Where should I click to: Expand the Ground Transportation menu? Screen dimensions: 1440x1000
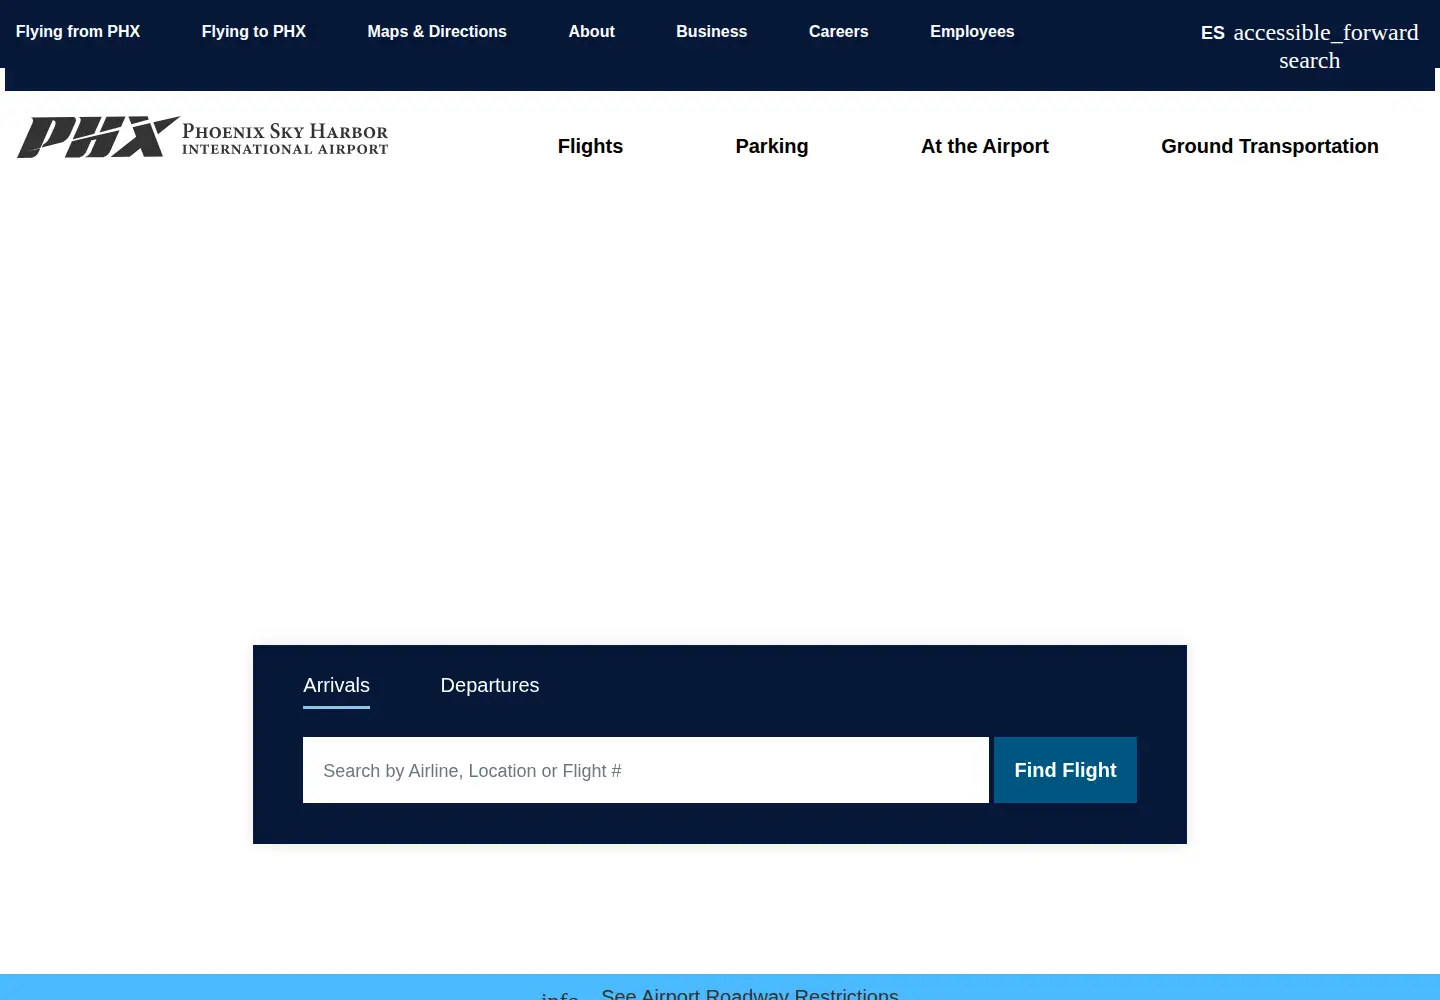pos(1270,146)
